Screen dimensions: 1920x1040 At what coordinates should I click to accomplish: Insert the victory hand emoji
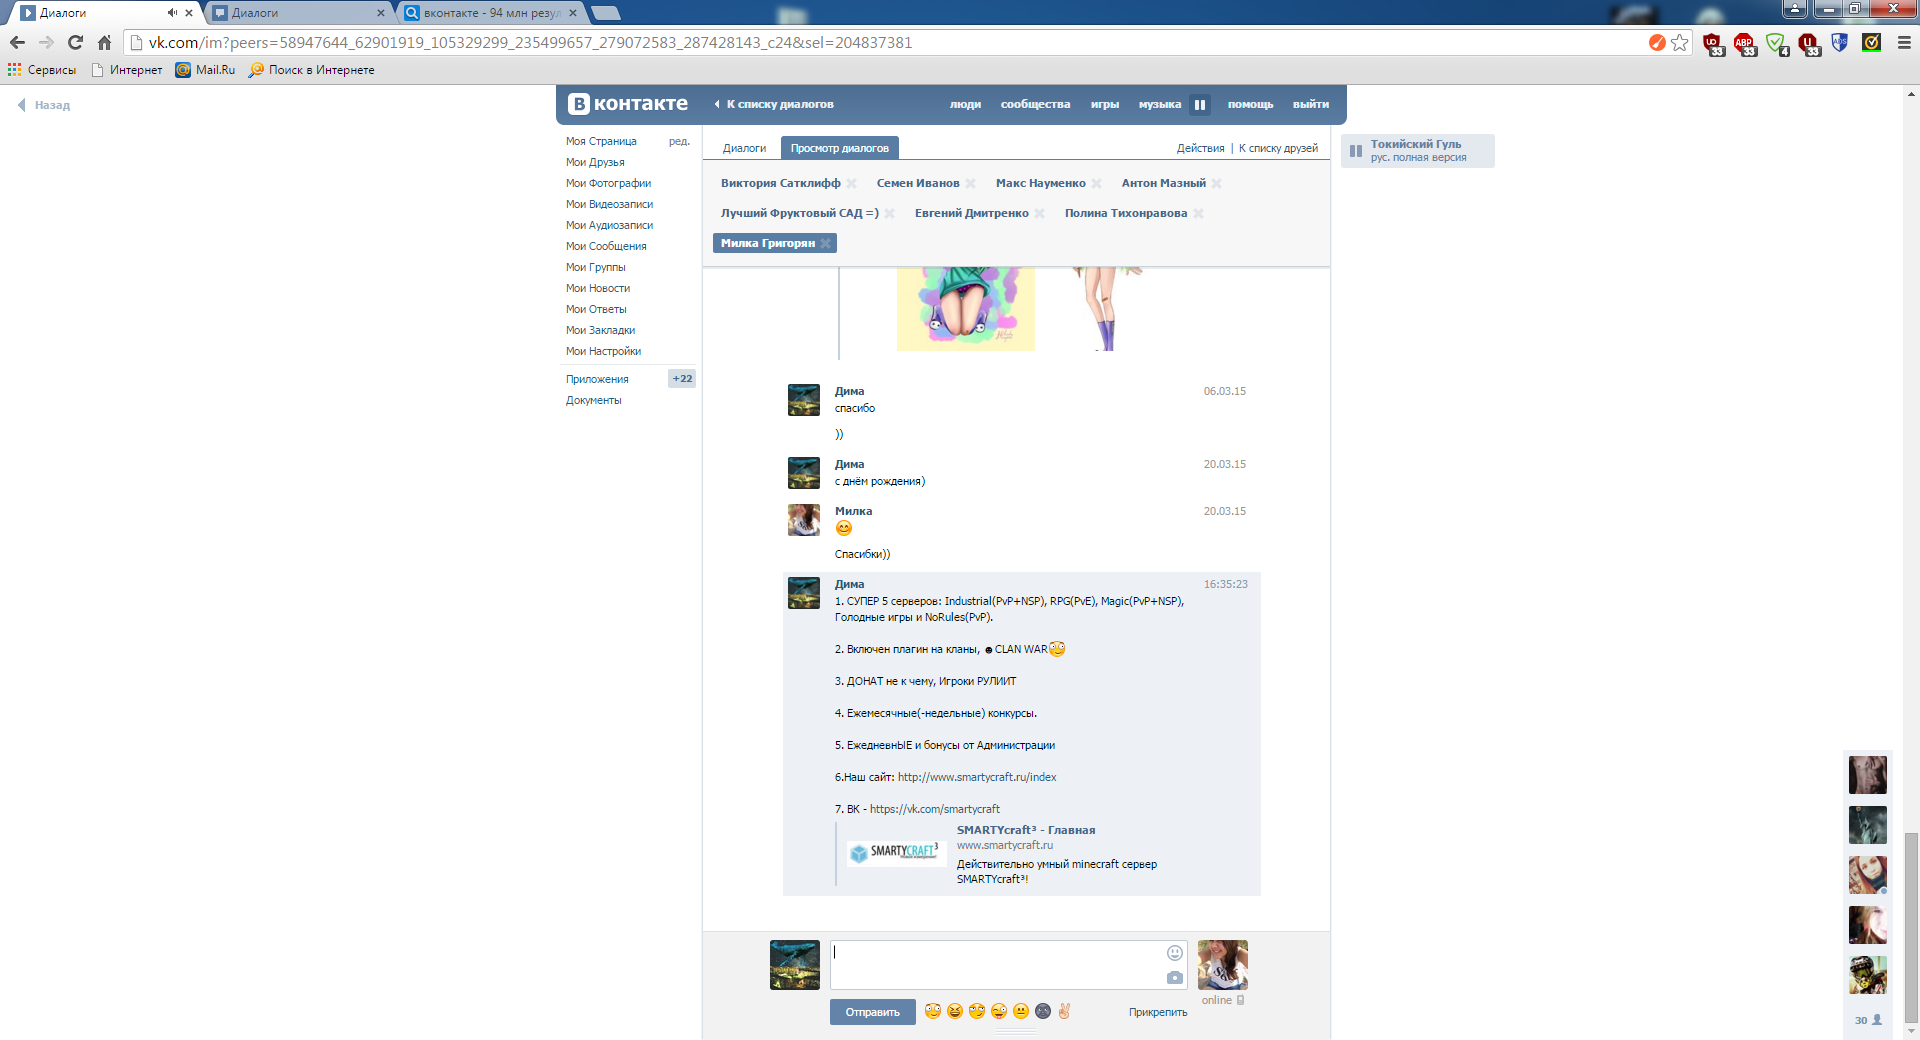click(x=1064, y=1011)
